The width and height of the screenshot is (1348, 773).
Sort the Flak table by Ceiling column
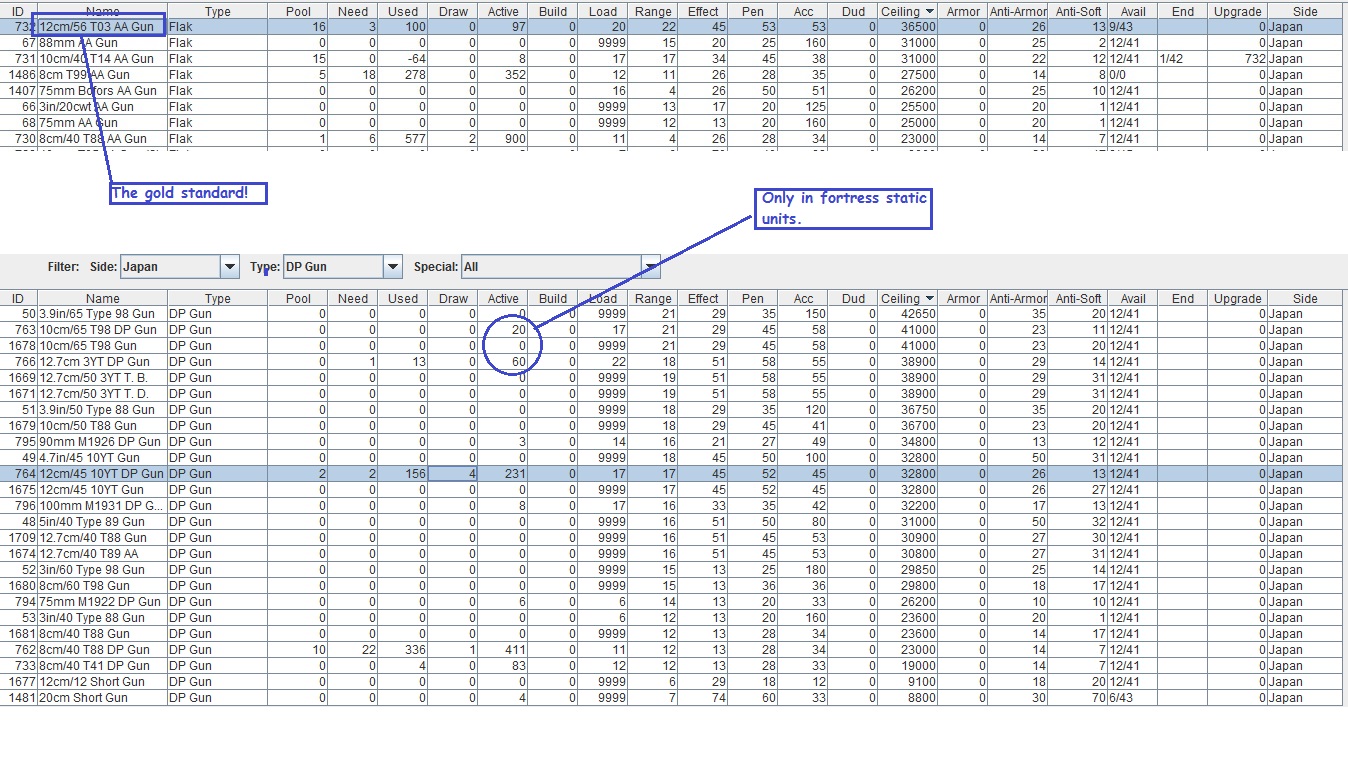click(x=908, y=11)
